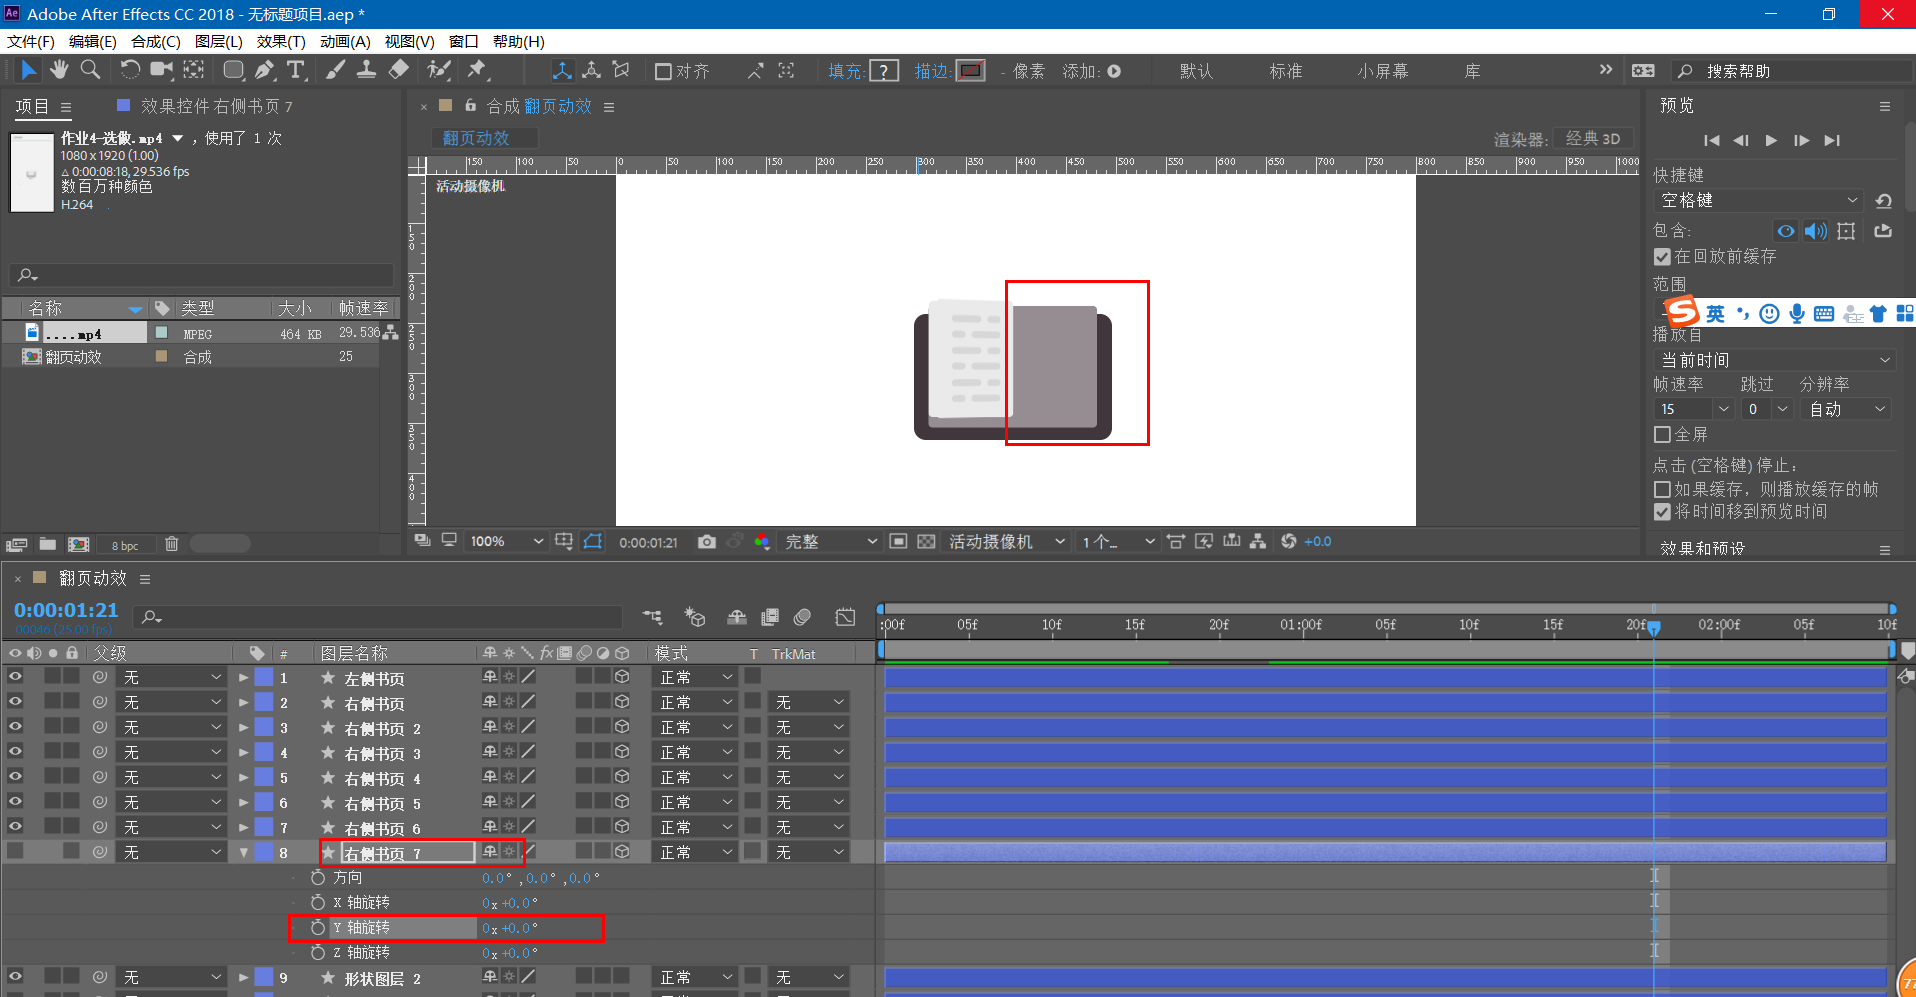Image resolution: width=1916 pixels, height=997 pixels.
Task: Open the 动画(A) menu
Action: tap(345, 41)
